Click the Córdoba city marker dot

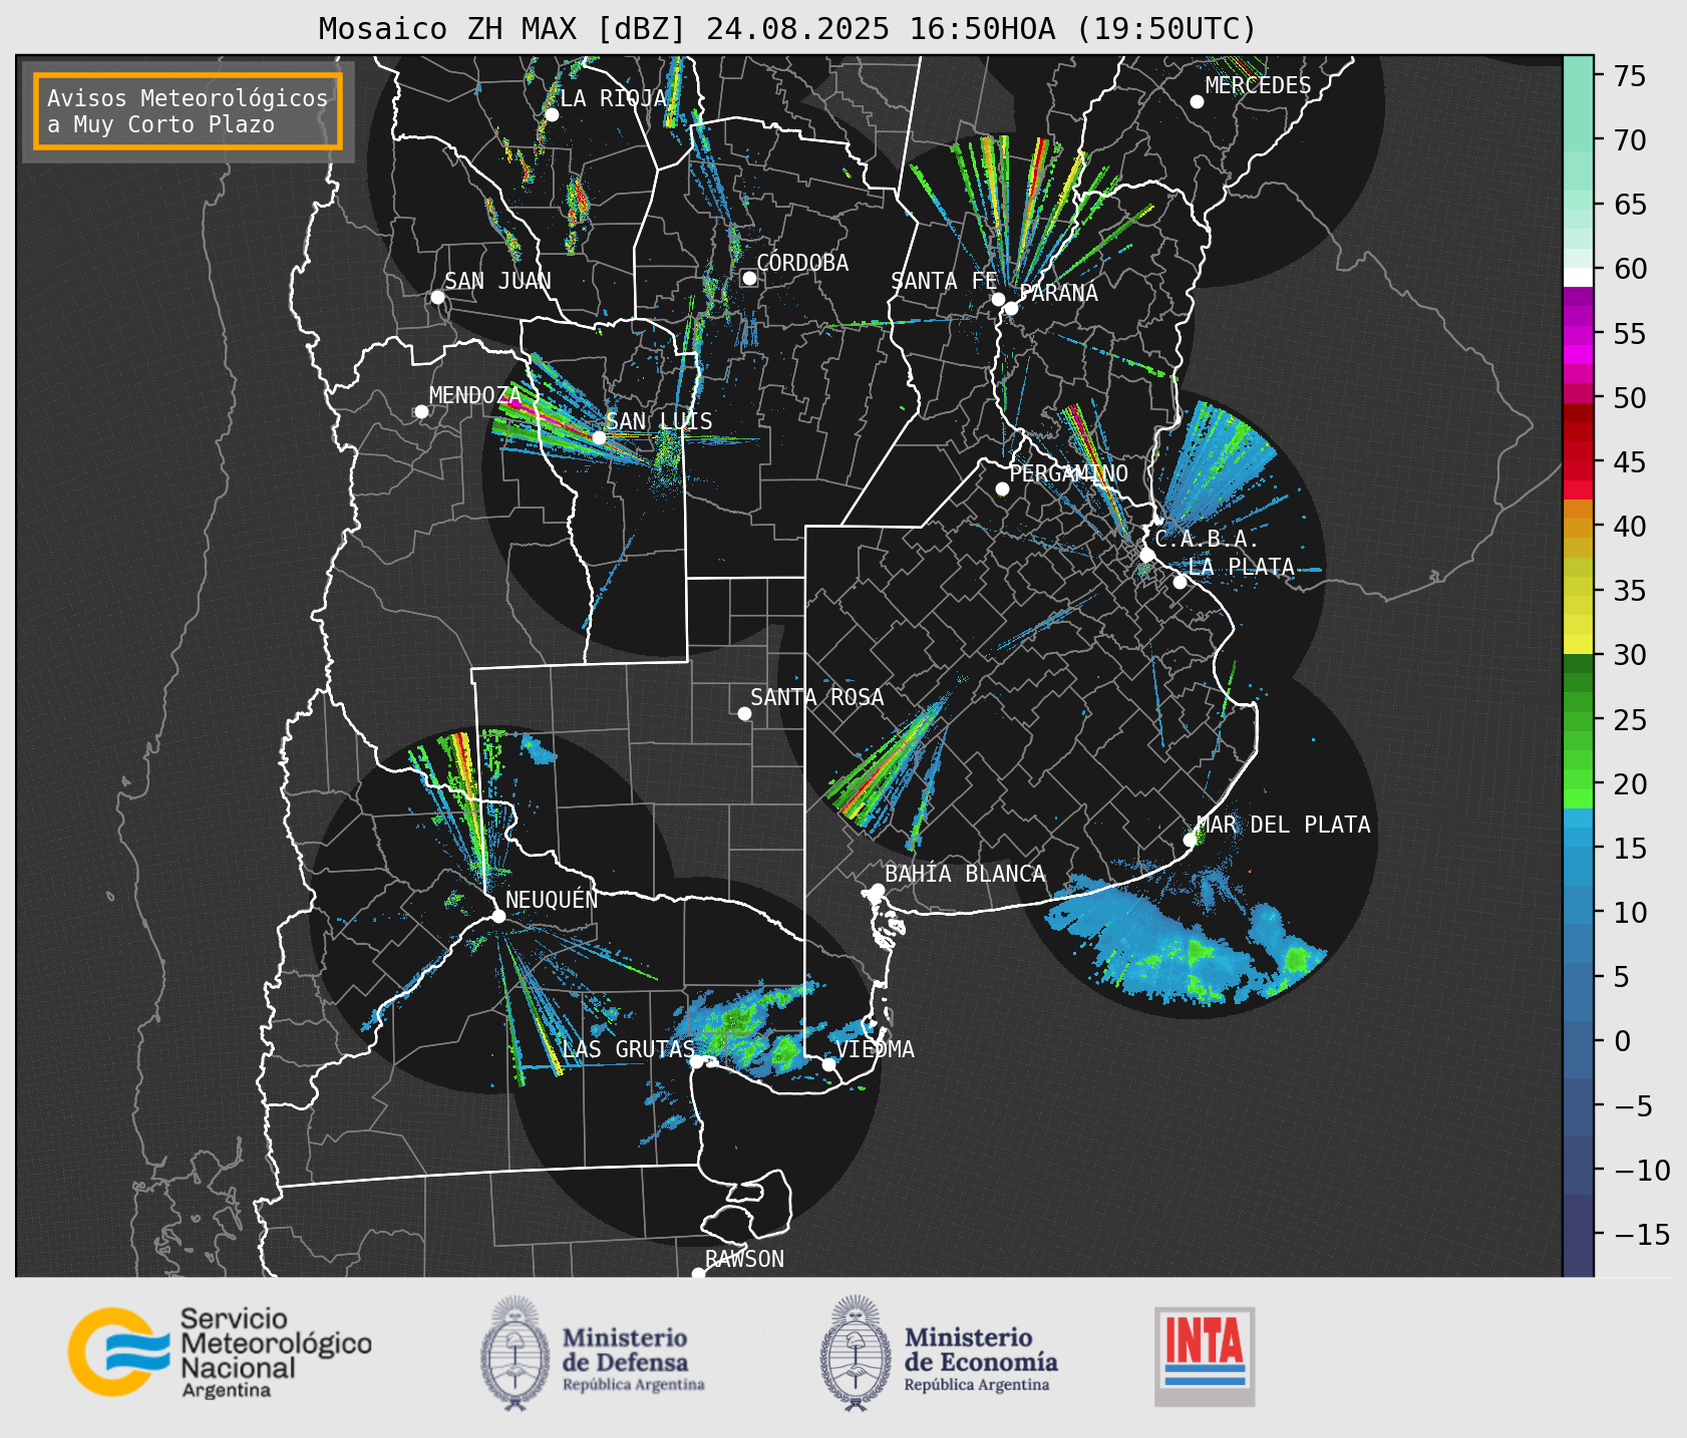pyautogui.click(x=749, y=278)
